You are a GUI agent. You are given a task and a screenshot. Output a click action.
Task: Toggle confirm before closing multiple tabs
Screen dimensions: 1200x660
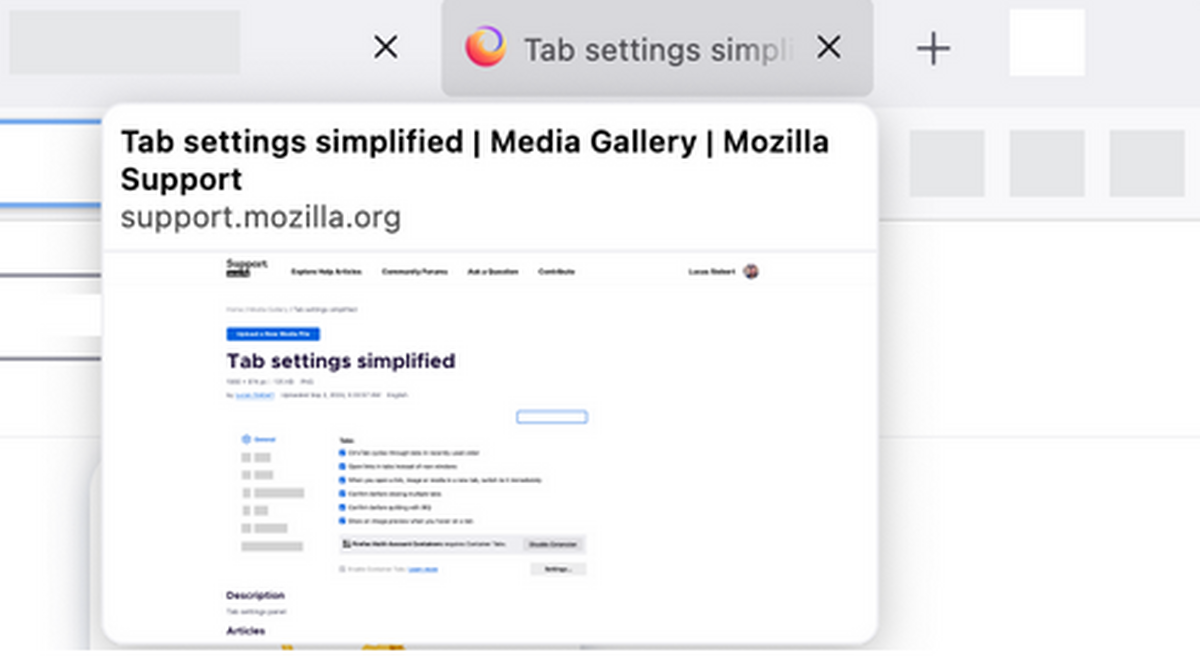tap(342, 493)
